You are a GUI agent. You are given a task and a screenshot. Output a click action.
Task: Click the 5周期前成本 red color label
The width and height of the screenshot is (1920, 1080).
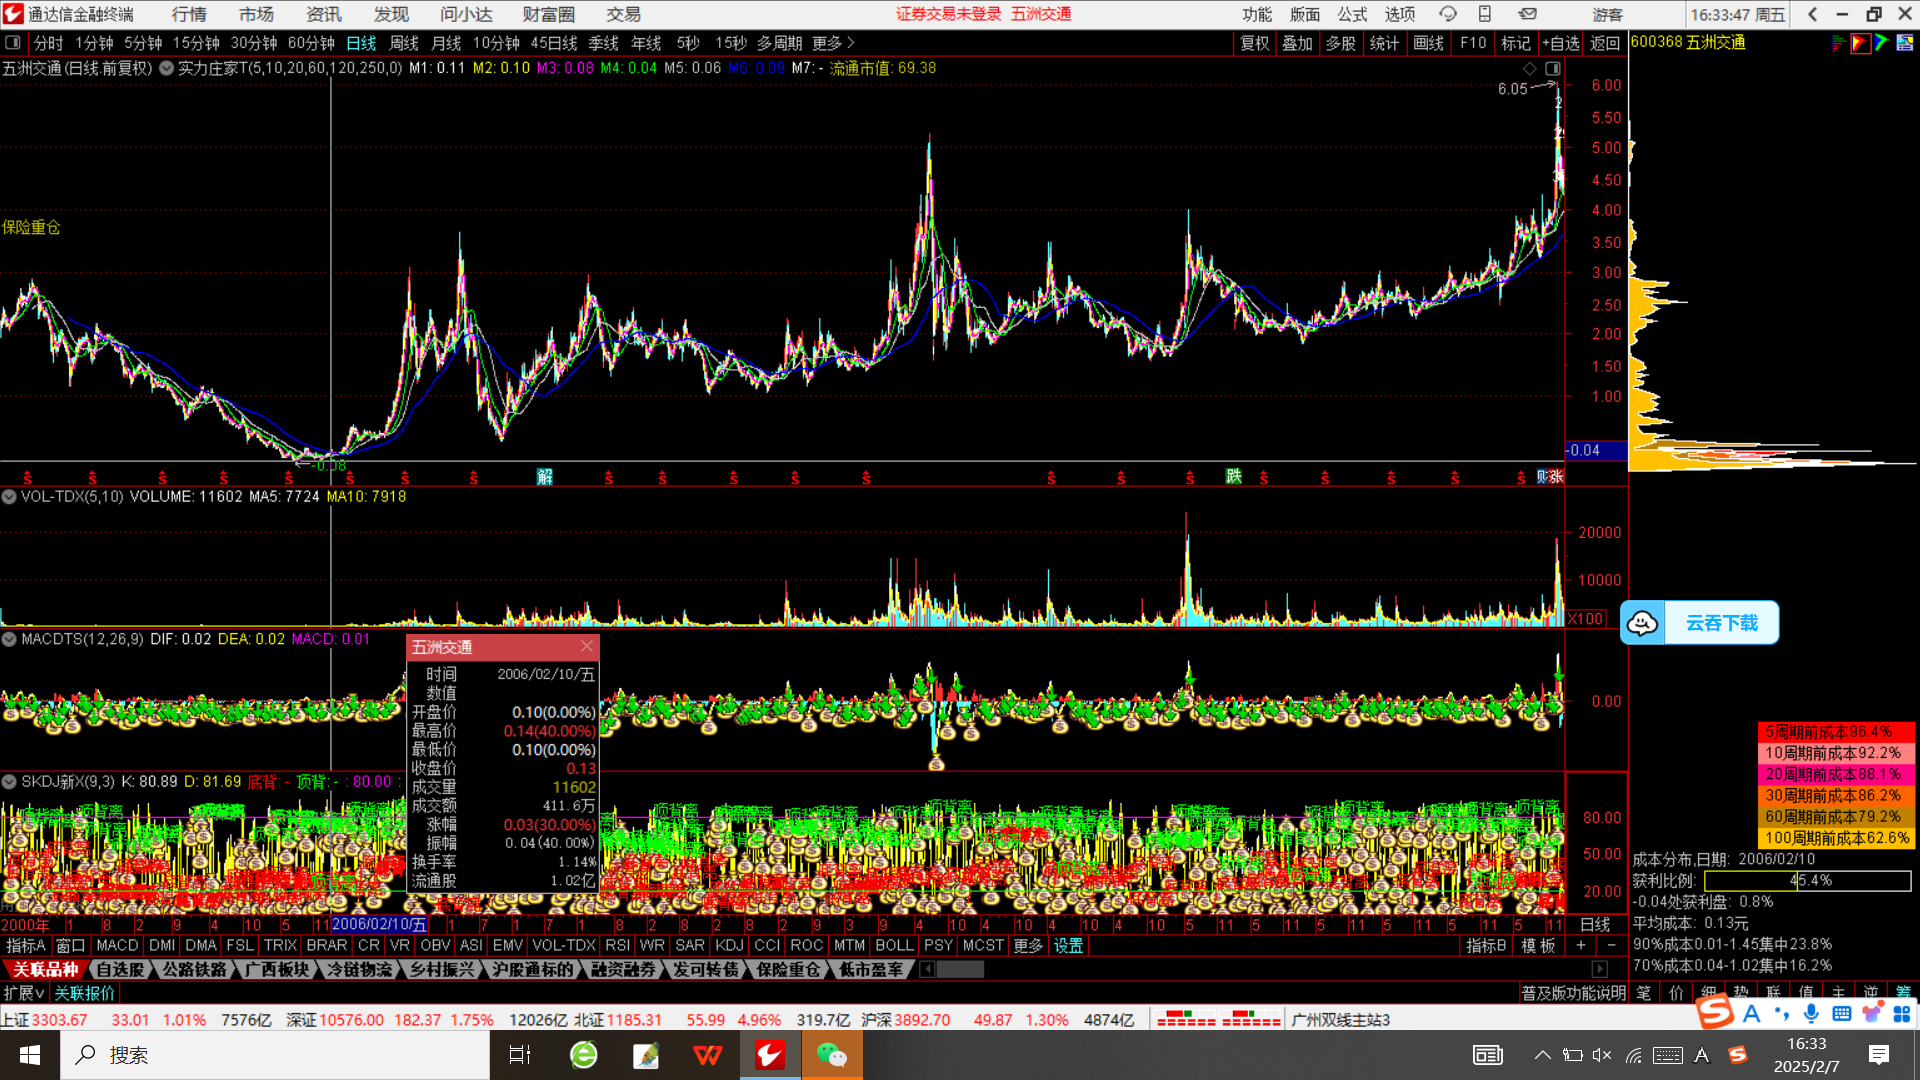[1835, 732]
